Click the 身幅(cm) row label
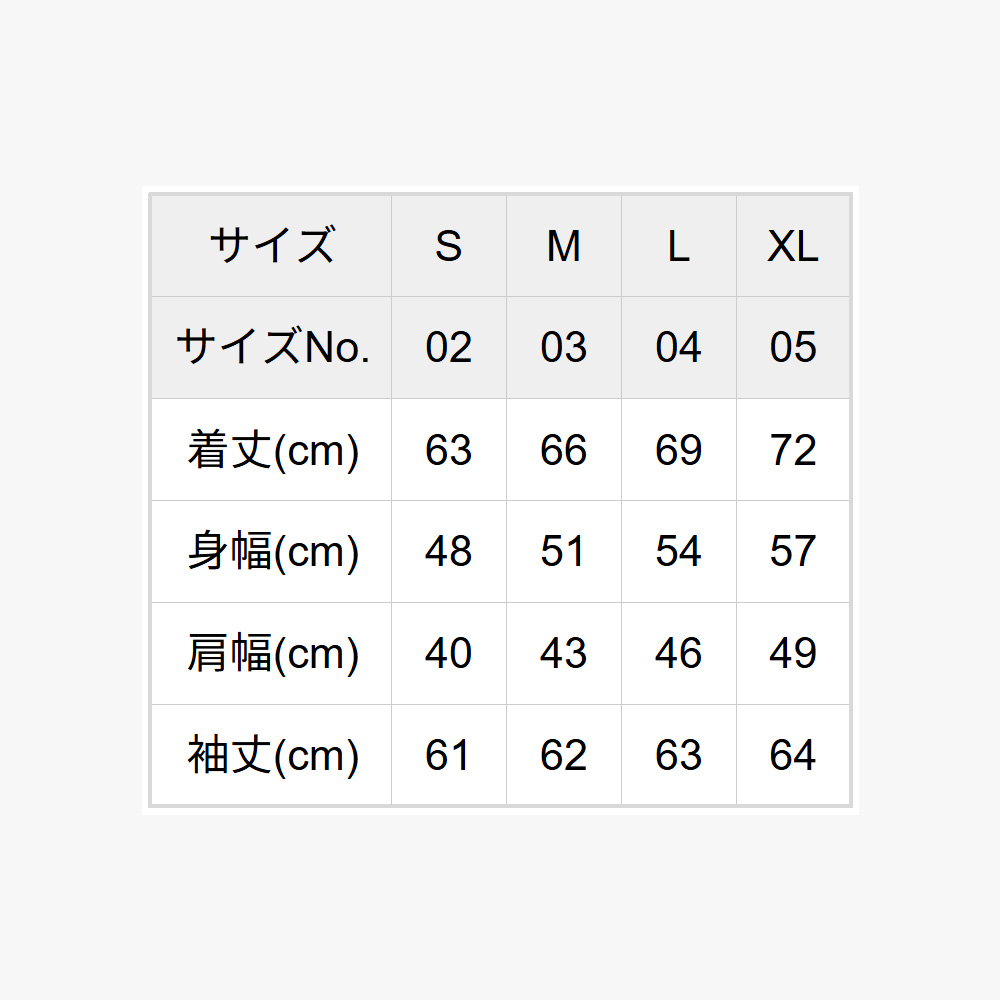 coord(272,552)
